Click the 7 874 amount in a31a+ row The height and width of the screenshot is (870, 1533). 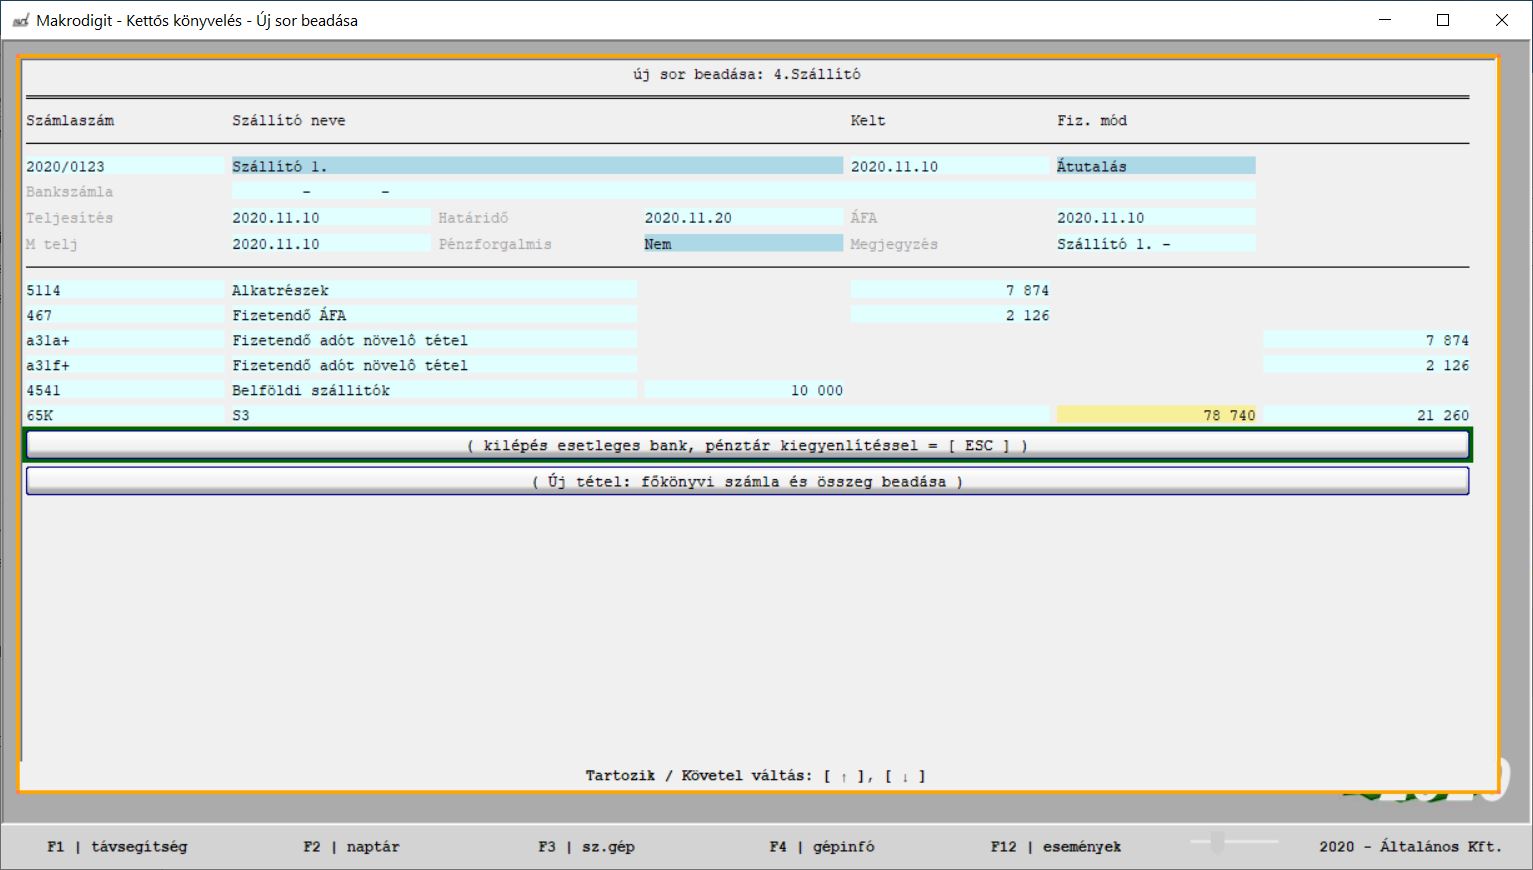[x=1366, y=340]
